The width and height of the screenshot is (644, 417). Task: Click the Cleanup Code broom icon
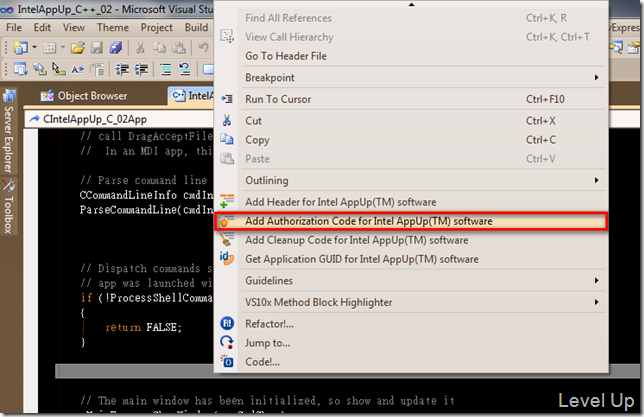click(227, 239)
